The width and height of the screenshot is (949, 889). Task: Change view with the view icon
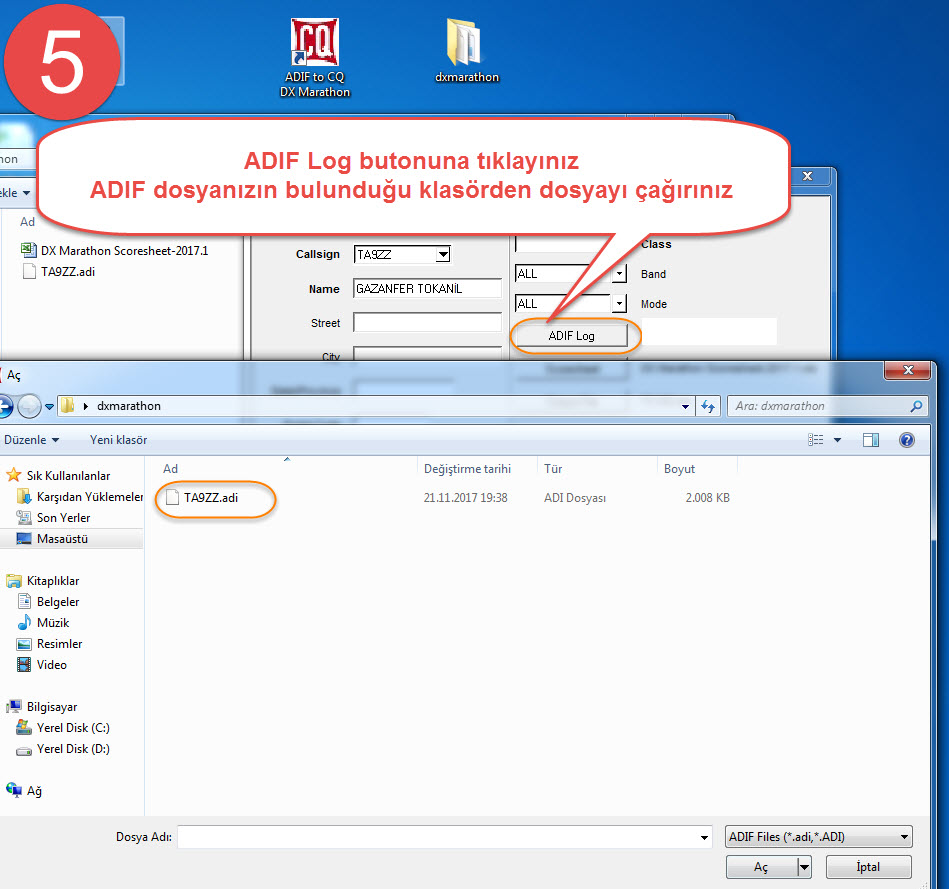(x=815, y=440)
